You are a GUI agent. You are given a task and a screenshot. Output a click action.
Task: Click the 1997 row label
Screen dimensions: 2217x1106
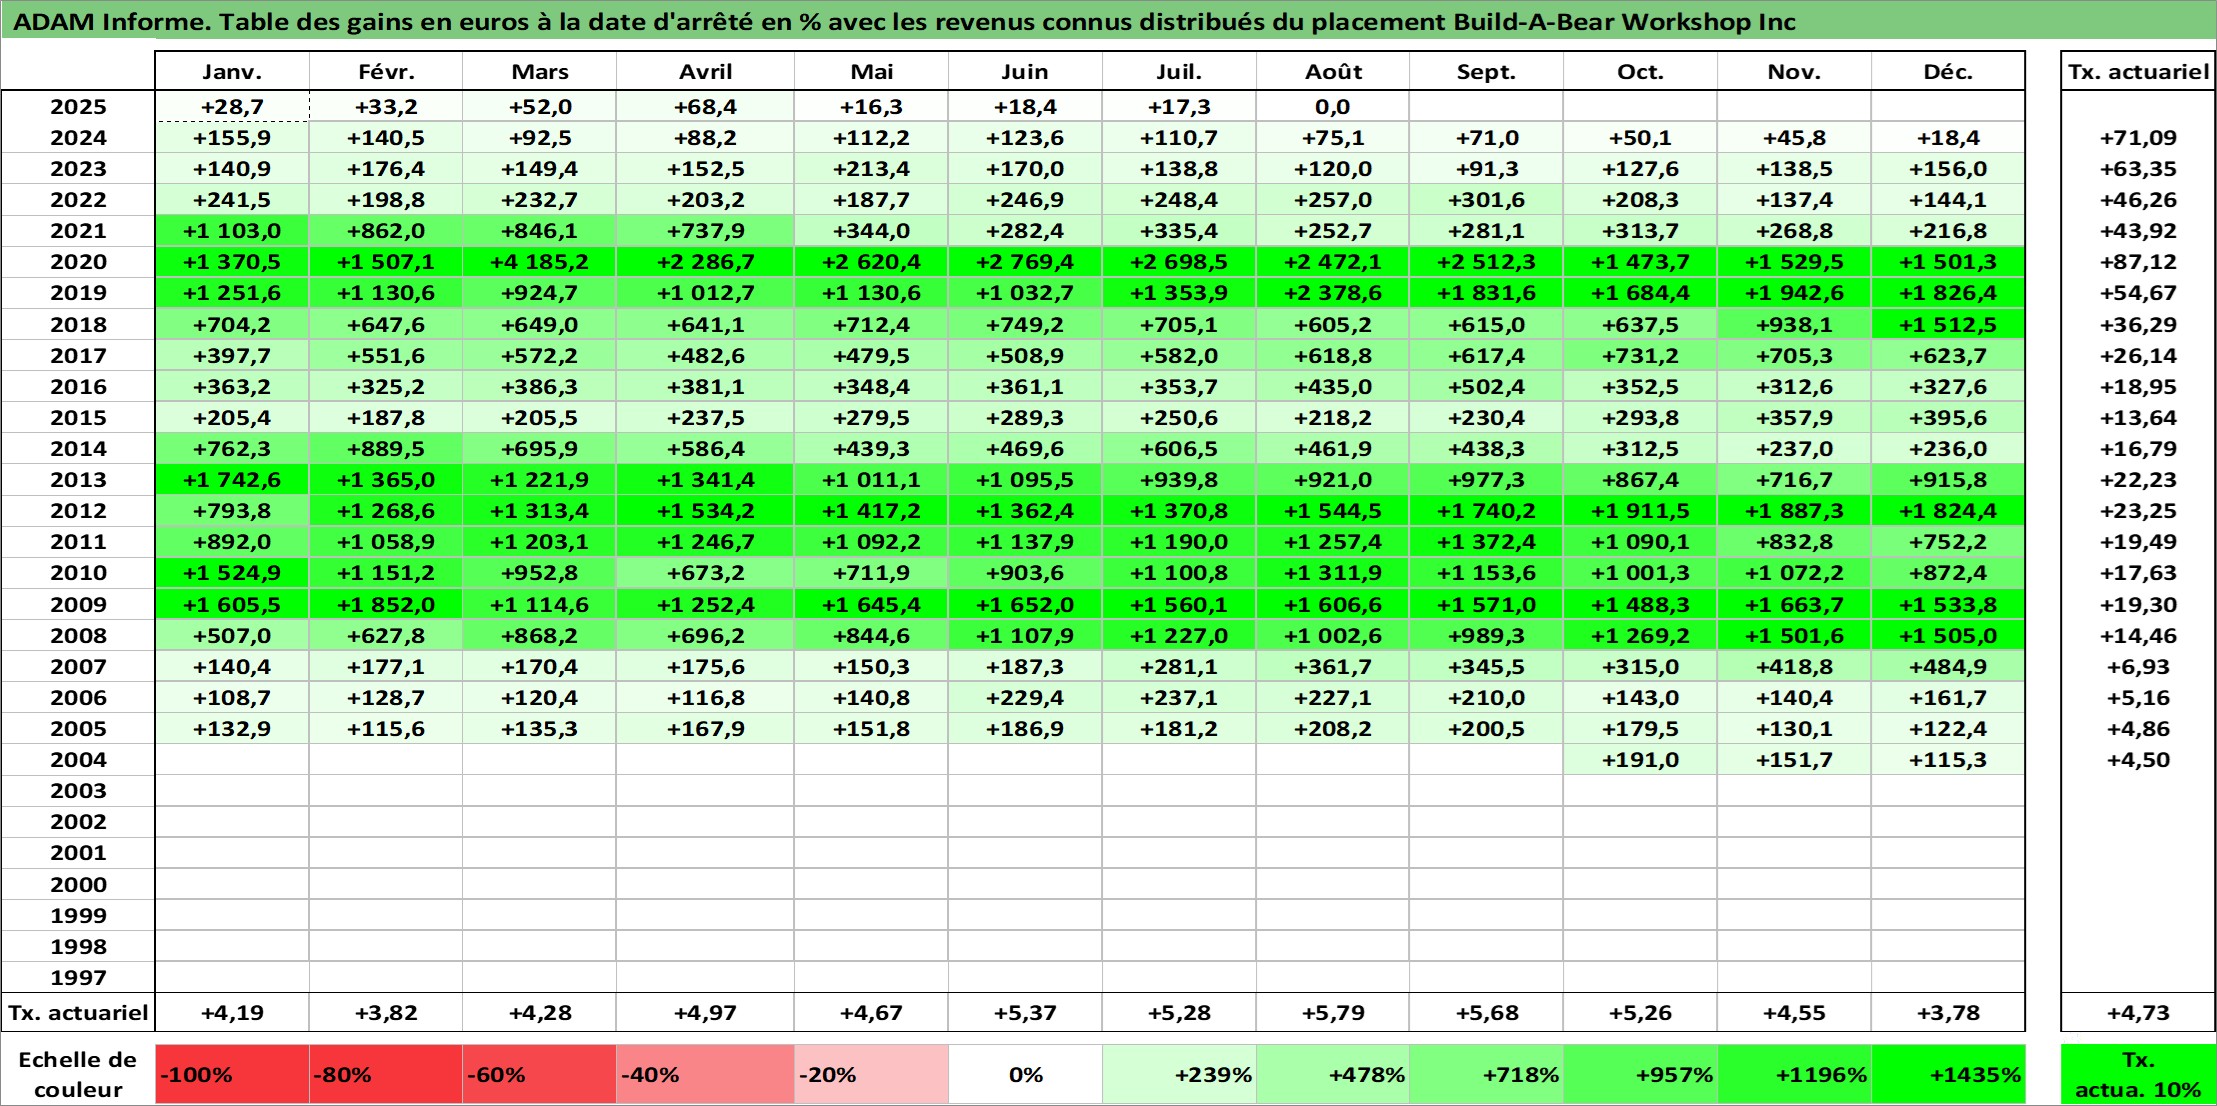(x=78, y=977)
